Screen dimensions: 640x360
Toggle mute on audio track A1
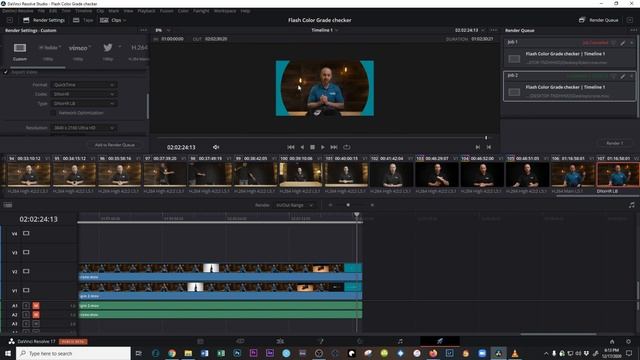point(36,305)
